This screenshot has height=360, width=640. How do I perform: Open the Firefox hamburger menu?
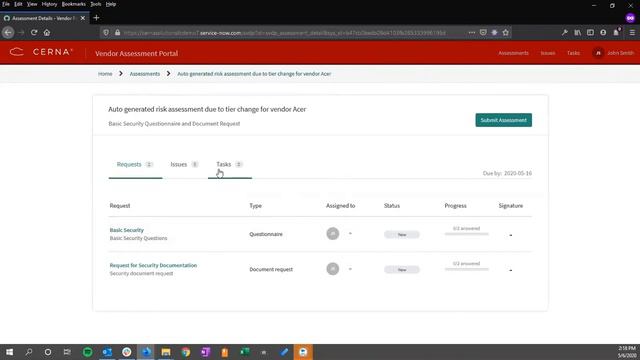pos(632,33)
